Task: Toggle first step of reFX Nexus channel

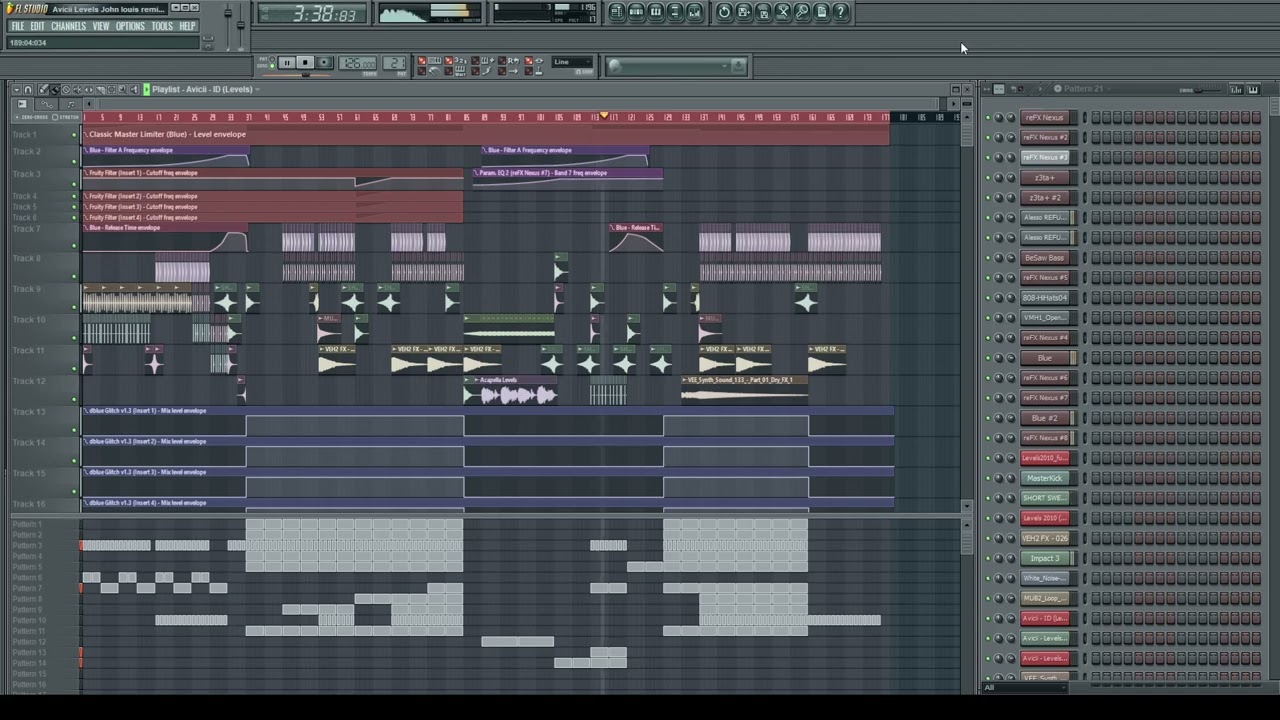Action: point(1097,118)
